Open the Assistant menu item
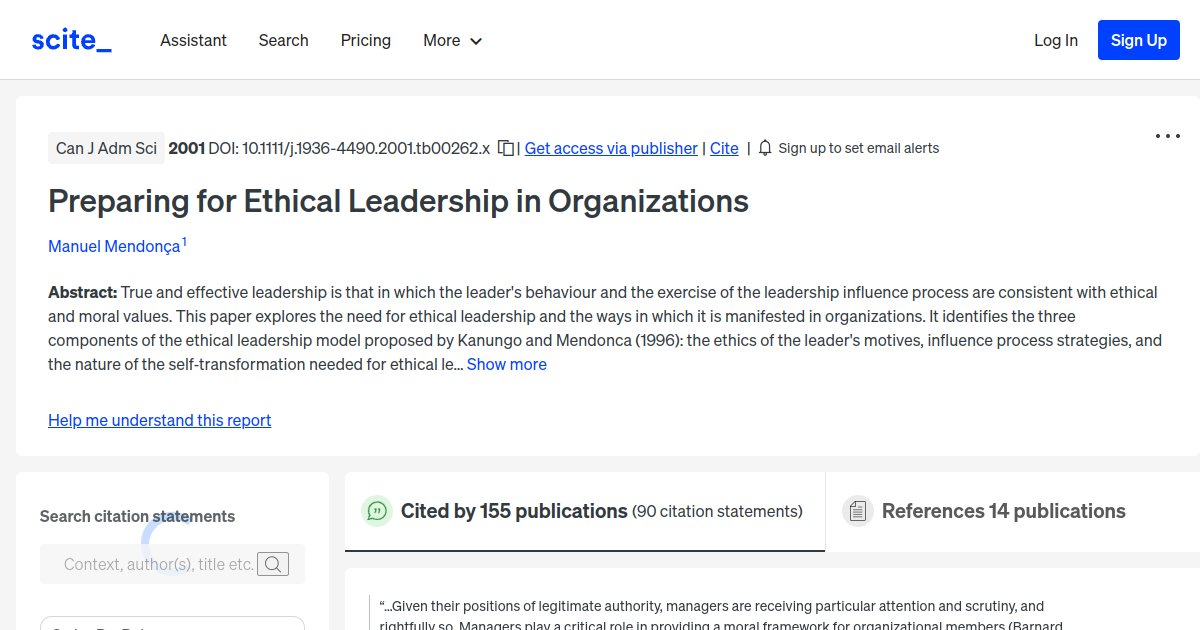Image resolution: width=1200 pixels, height=630 pixels. pos(193,40)
